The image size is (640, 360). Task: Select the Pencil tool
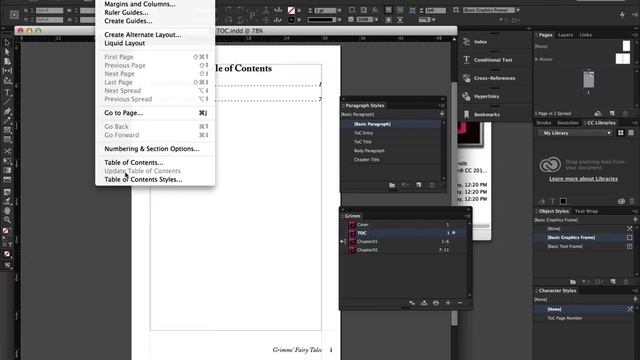[7, 120]
